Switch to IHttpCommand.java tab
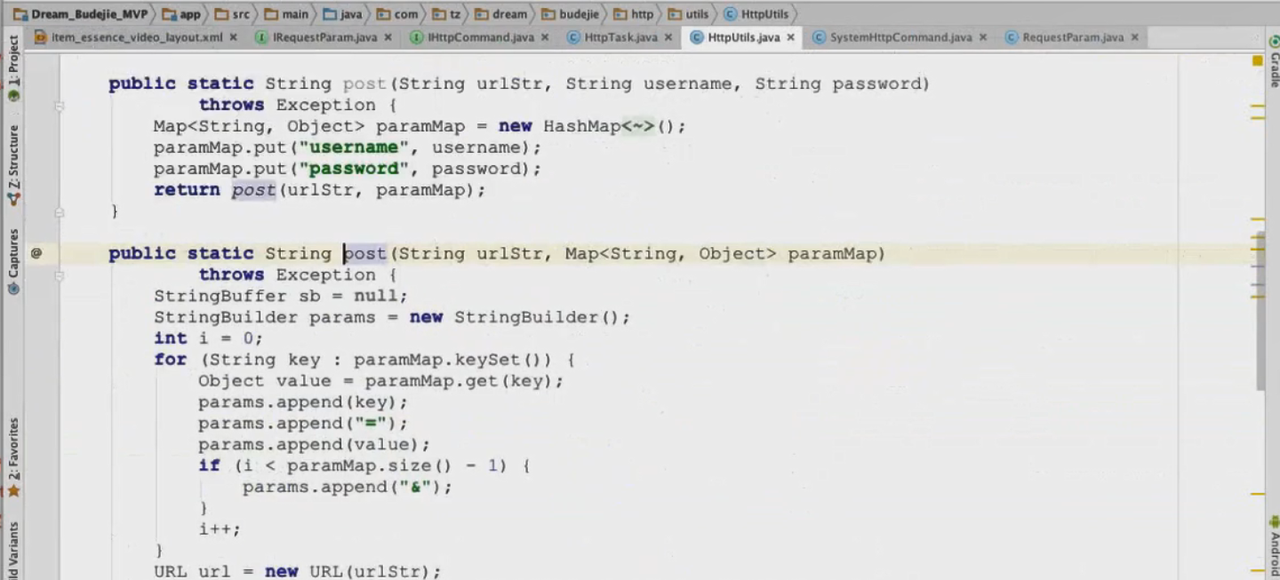1280x580 pixels. point(480,37)
